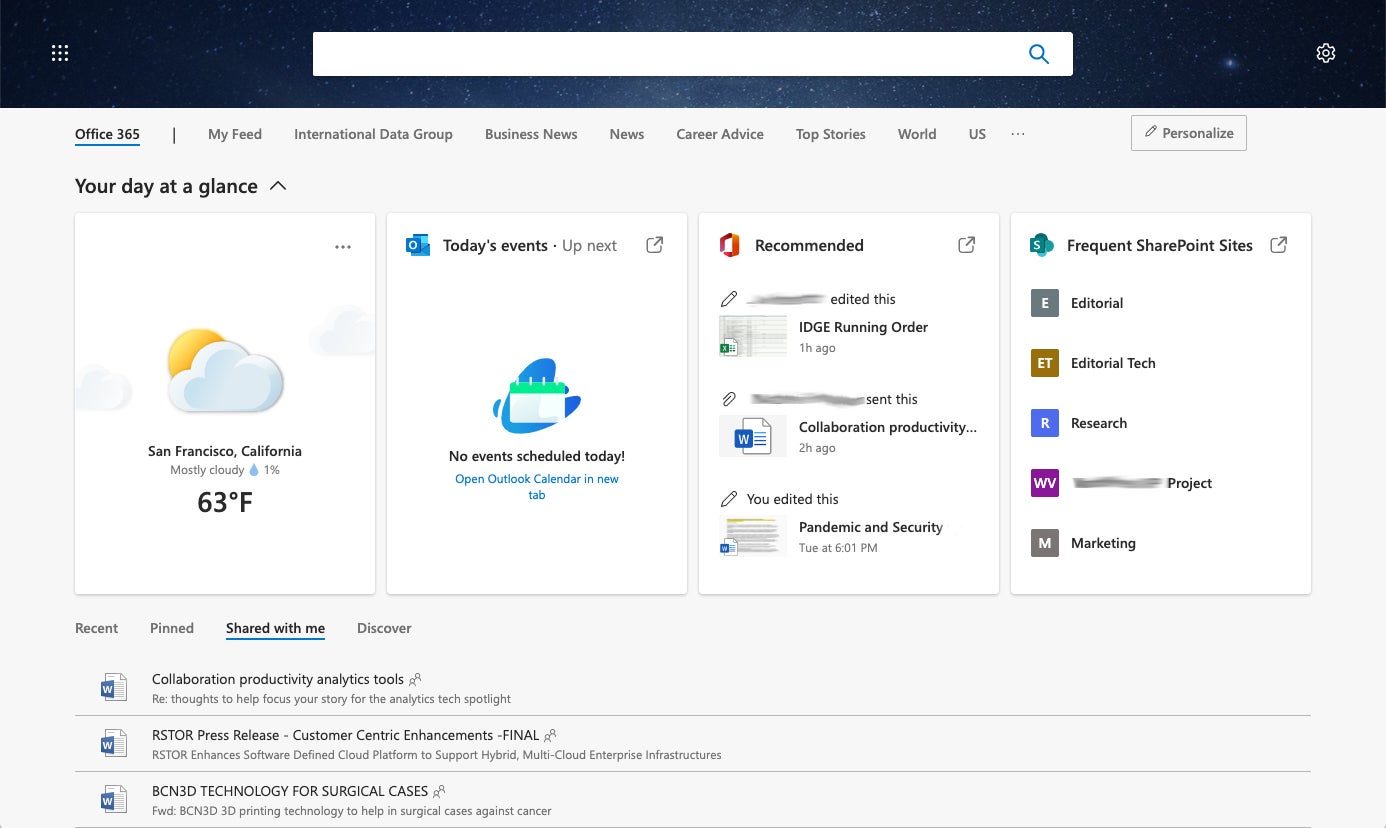Click the Personalize button
The height and width of the screenshot is (828, 1386).
pyautogui.click(x=1189, y=133)
